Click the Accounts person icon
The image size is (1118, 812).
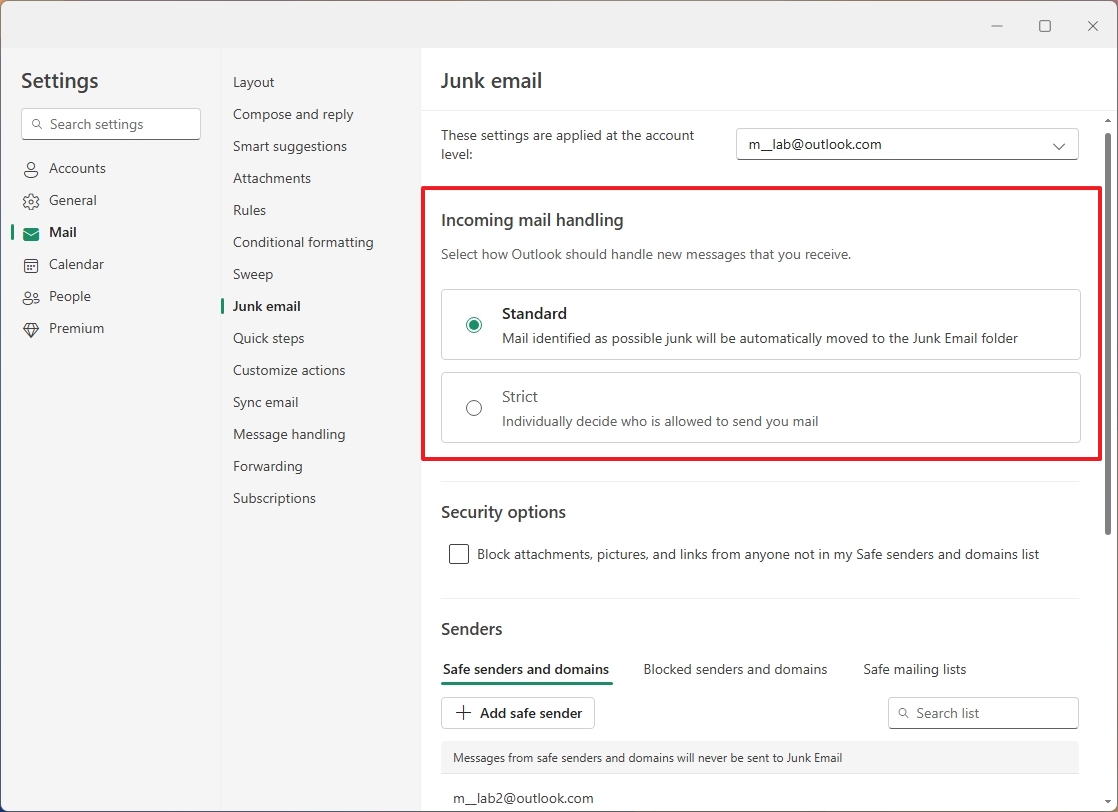pyautogui.click(x=31, y=170)
